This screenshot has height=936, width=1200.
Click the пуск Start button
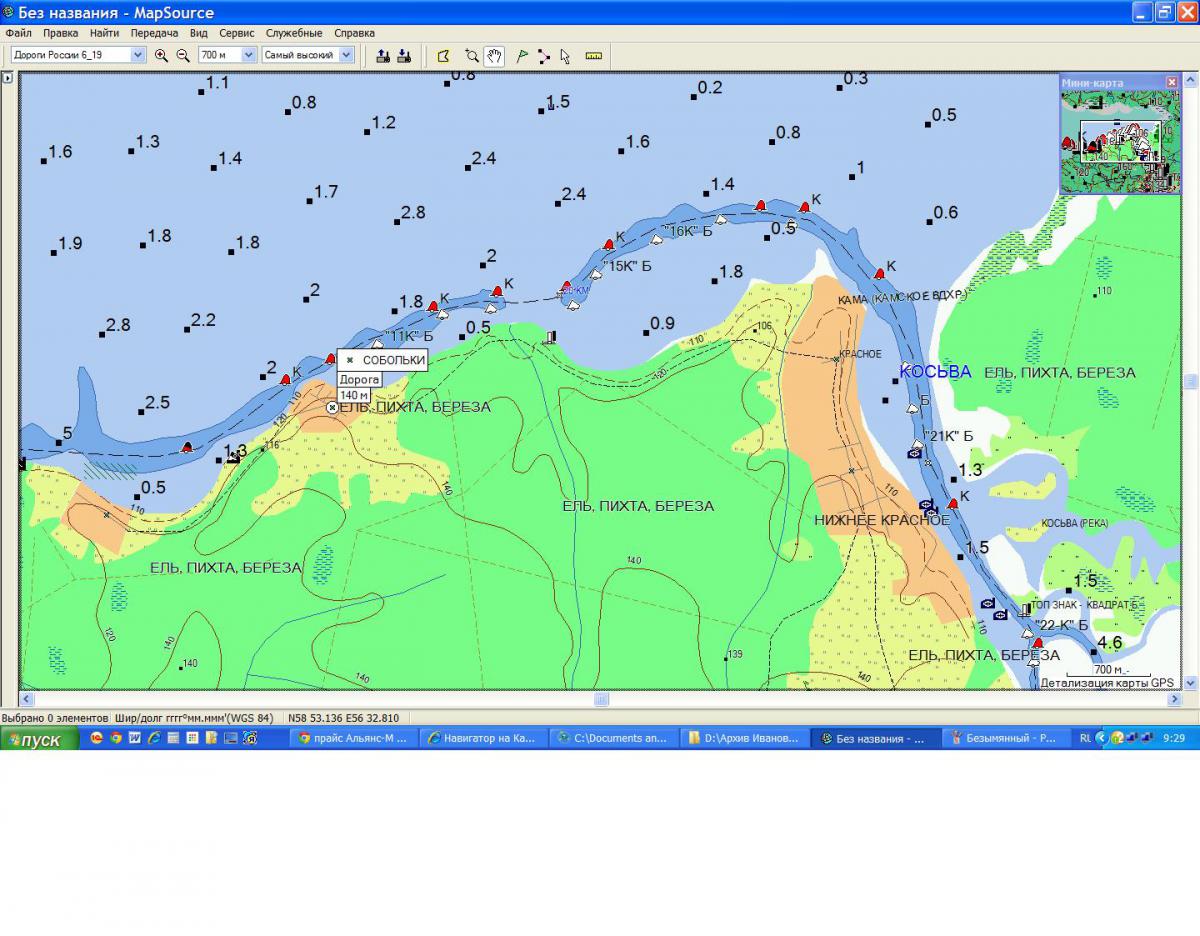40,739
